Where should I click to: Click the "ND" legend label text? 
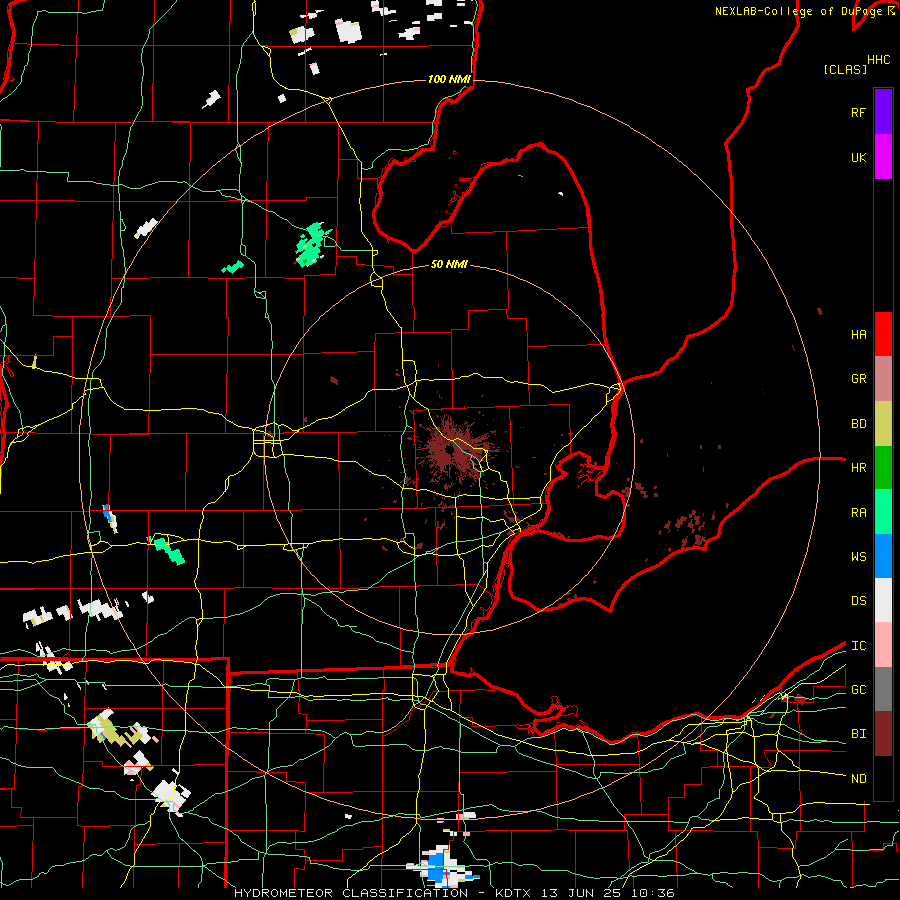858,778
